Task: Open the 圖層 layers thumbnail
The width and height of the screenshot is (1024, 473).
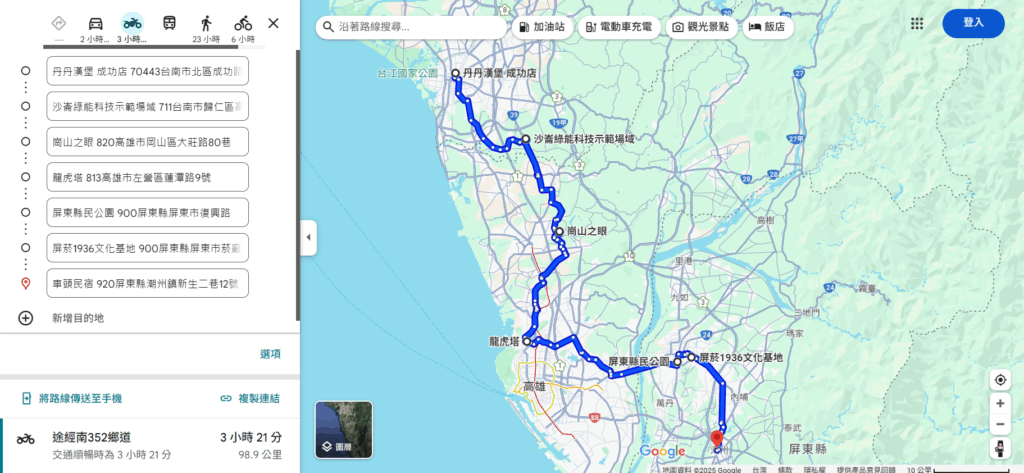Action: [x=344, y=430]
